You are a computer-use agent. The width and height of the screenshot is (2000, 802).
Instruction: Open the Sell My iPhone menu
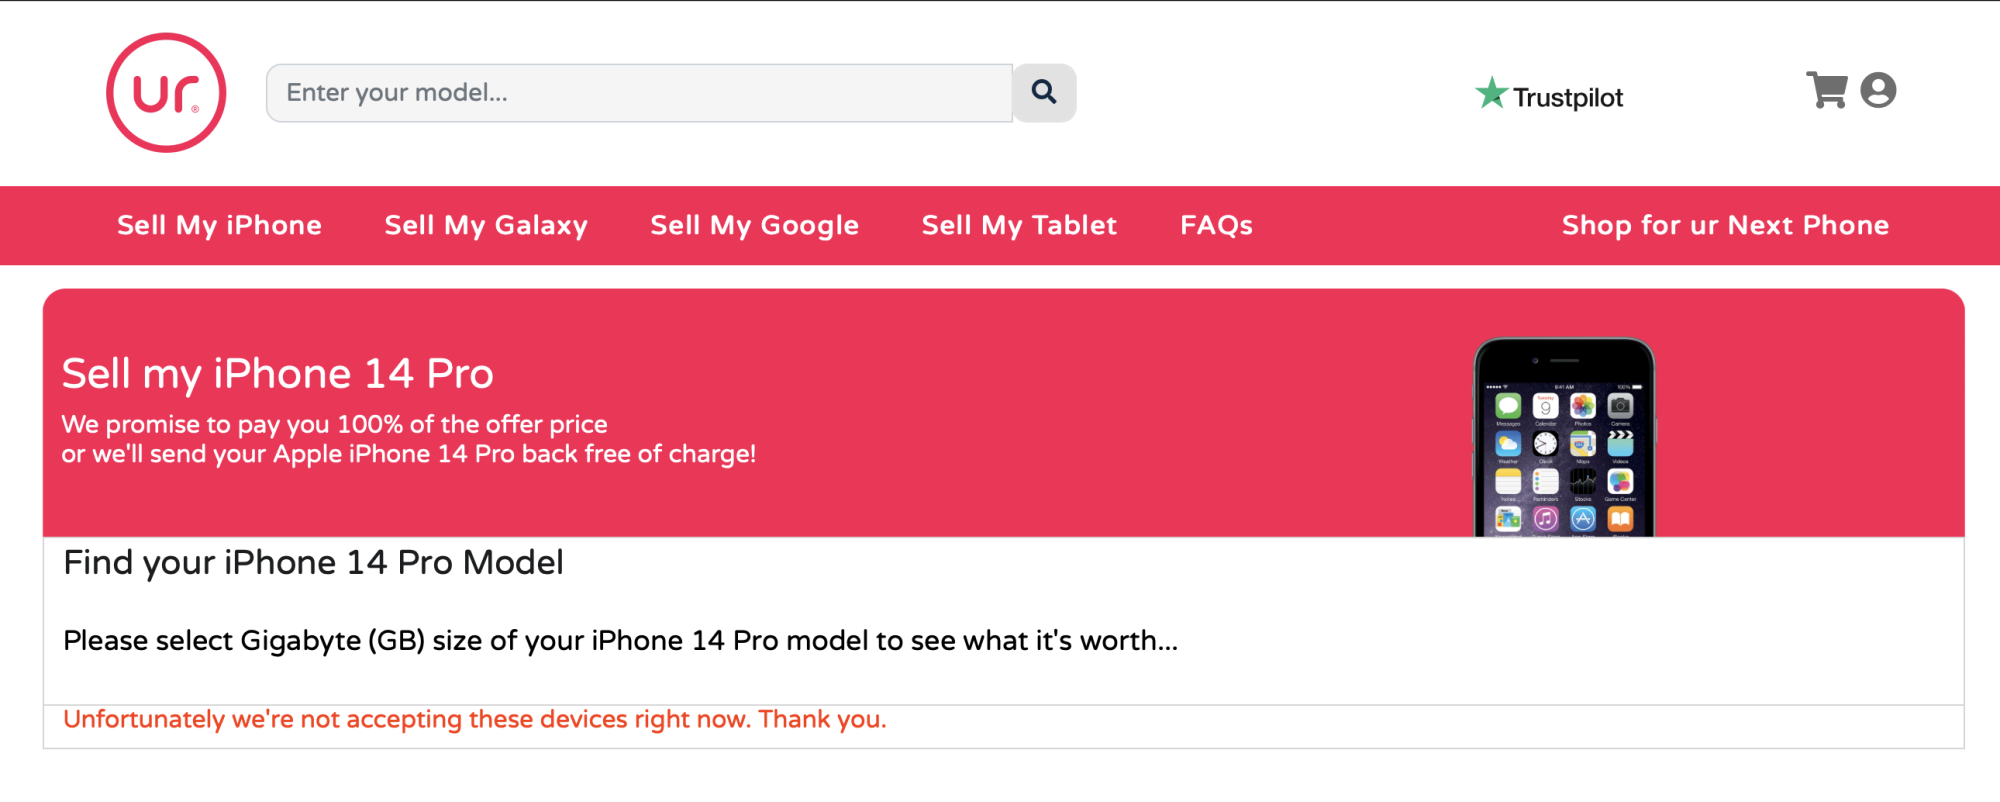(219, 225)
